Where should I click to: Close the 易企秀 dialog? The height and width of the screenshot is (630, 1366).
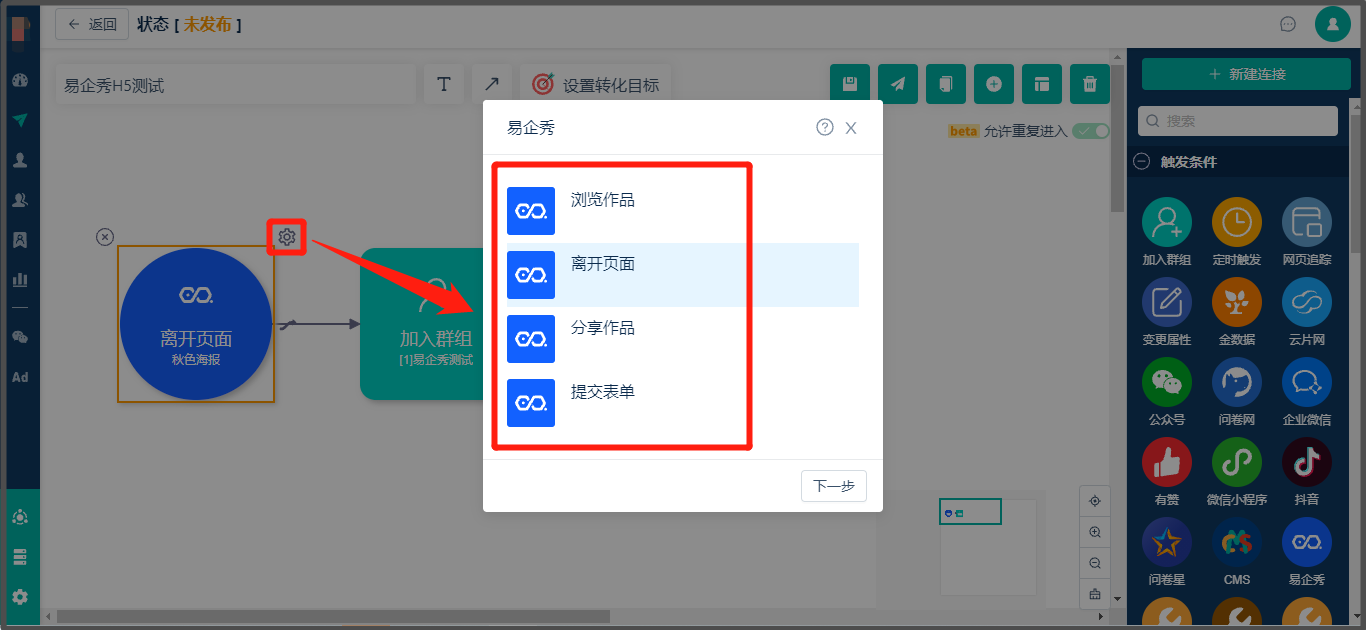click(851, 128)
